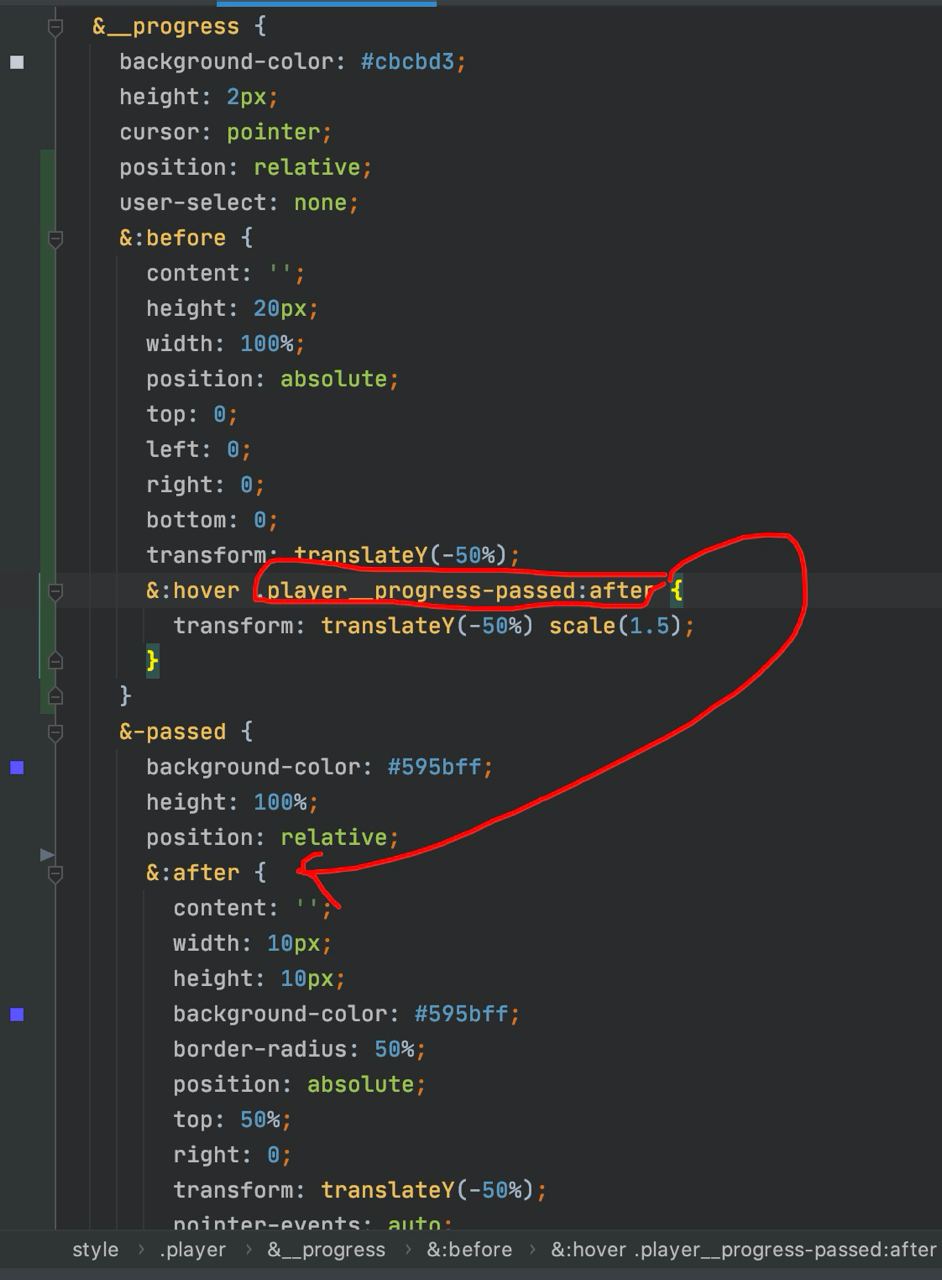The image size is (942, 1280).
Task: Click the '&-passed {' selector text
Action: 186,732
